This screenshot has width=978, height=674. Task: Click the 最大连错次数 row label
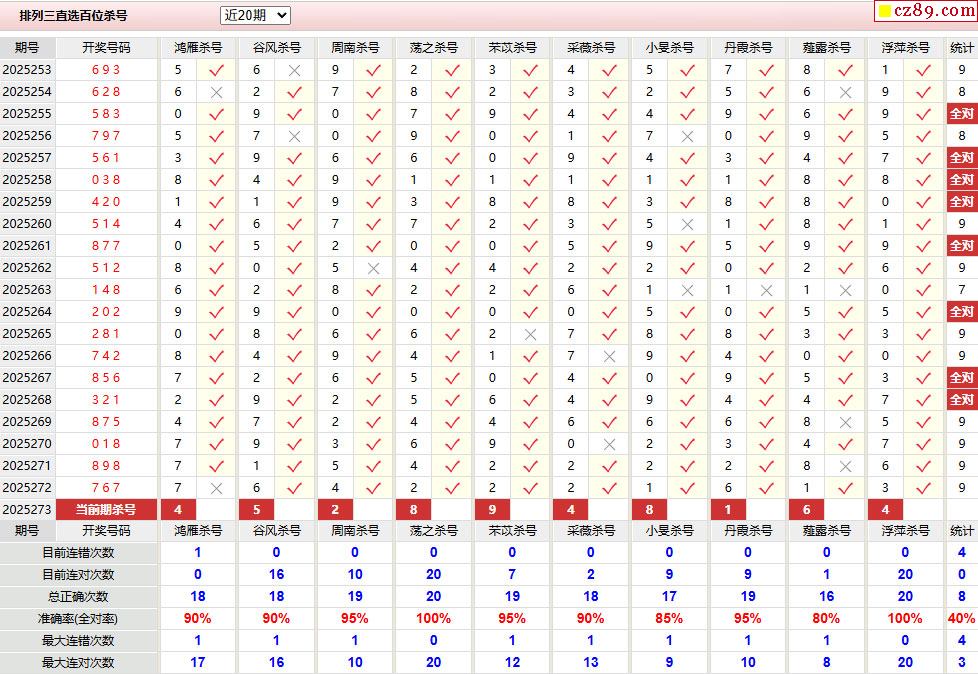(78, 641)
